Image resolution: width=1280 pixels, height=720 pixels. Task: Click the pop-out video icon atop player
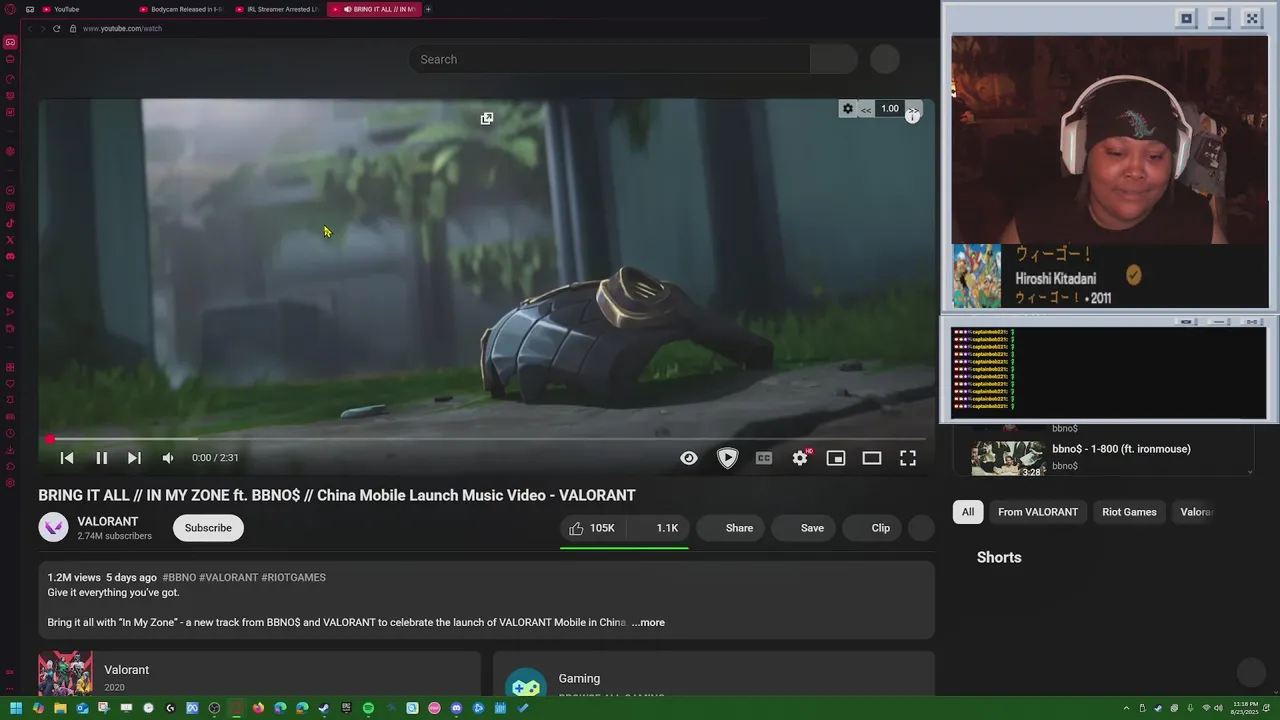[x=487, y=118]
